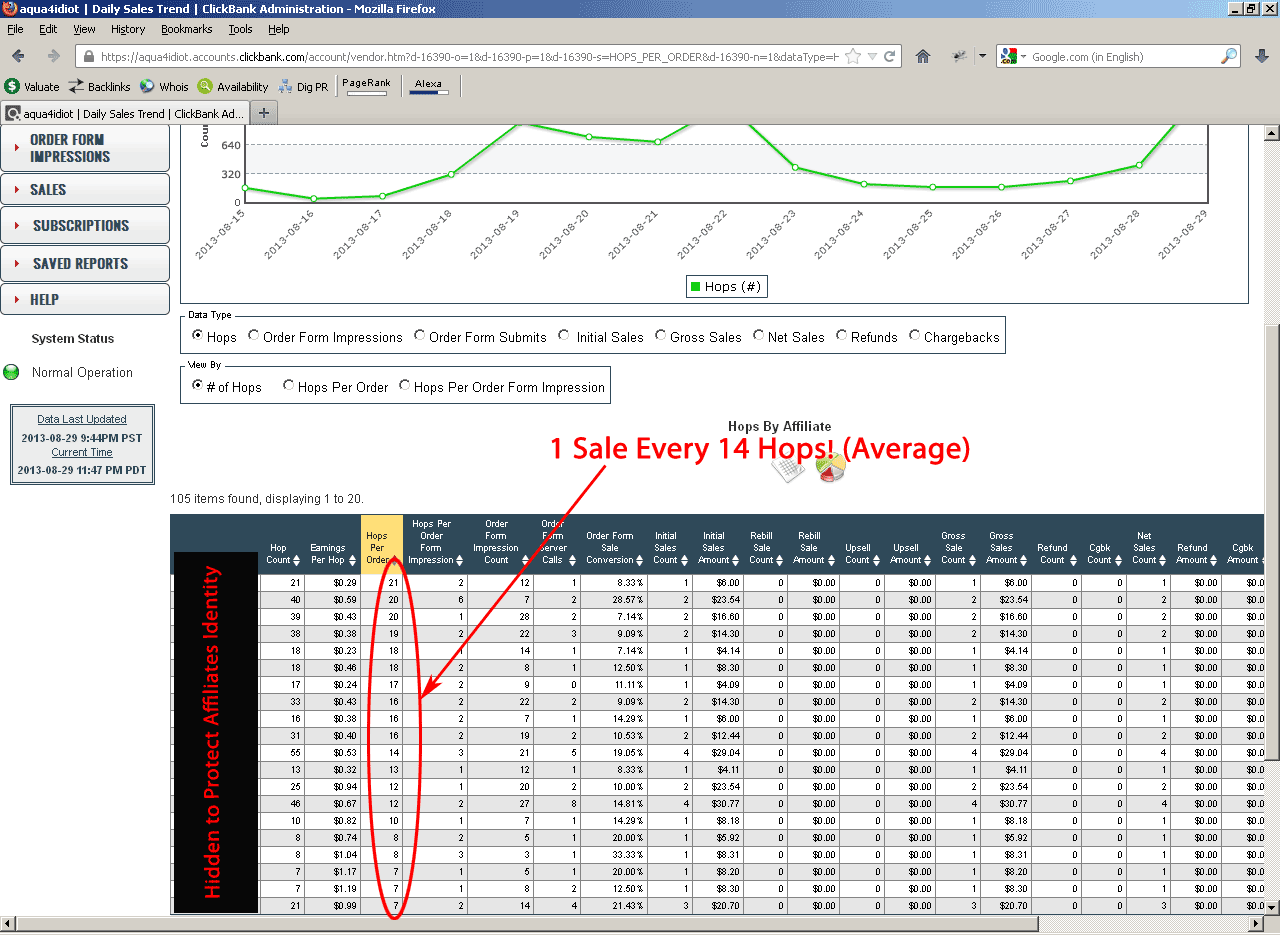Open a new tab with plus button
Image resolution: width=1280 pixels, height=935 pixels.
pos(264,113)
